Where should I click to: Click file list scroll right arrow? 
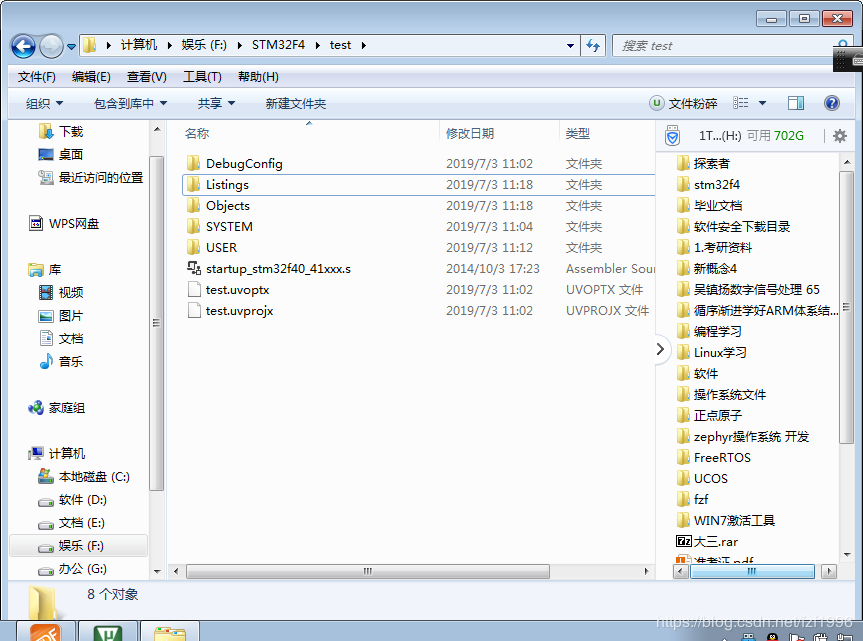pos(646,571)
